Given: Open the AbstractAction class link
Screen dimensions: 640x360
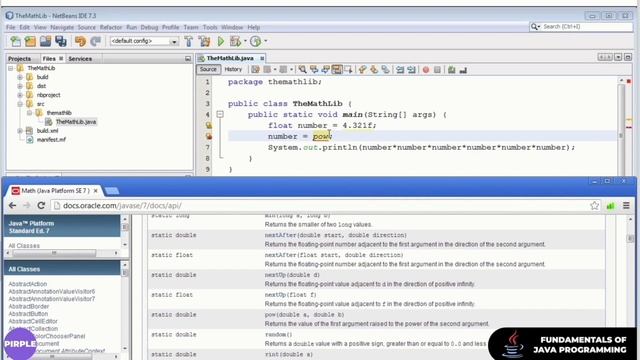Looking at the screenshot, I should 28,284.
